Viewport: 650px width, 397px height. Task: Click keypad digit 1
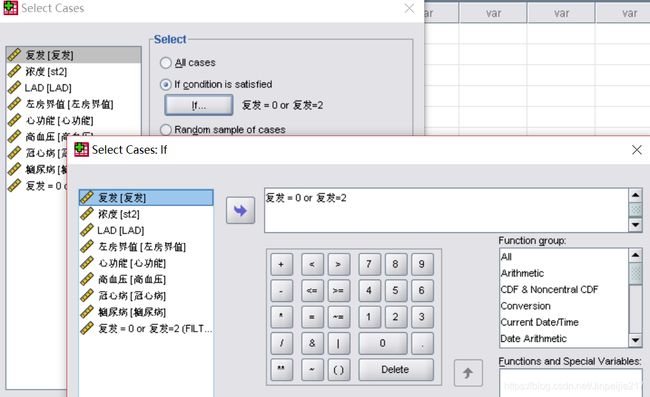[x=369, y=317]
